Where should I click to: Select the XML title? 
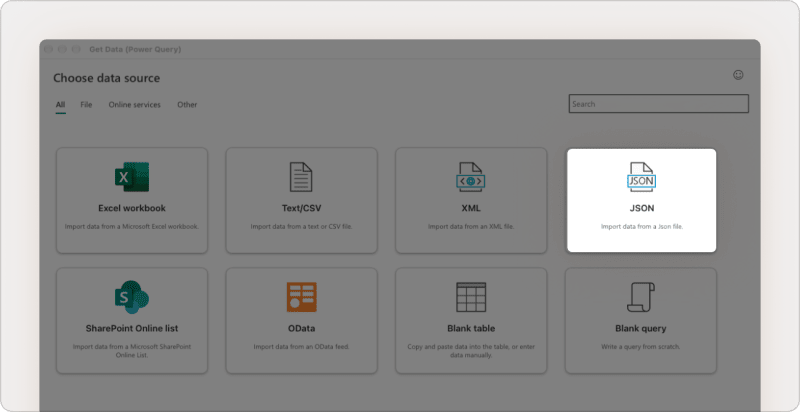(470, 208)
